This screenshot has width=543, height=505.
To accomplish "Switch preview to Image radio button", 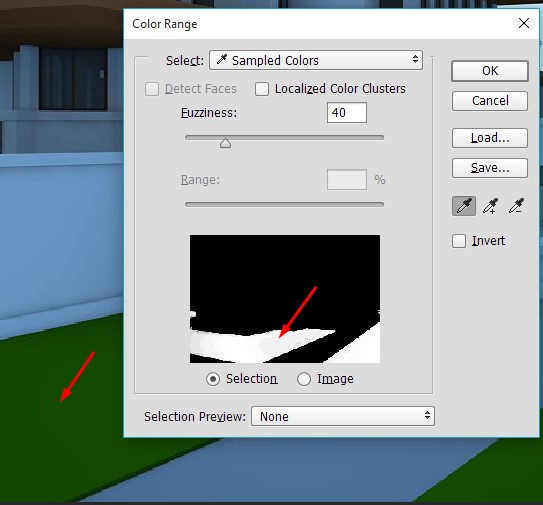I will pyautogui.click(x=304, y=379).
